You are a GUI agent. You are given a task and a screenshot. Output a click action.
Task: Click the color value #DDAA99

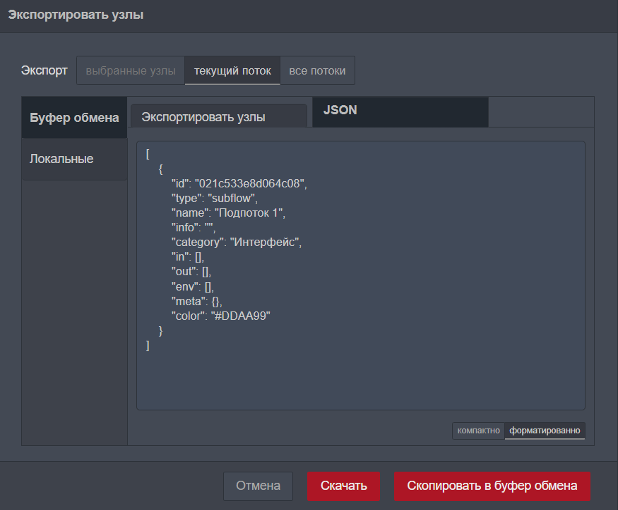(x=241, y=316)
